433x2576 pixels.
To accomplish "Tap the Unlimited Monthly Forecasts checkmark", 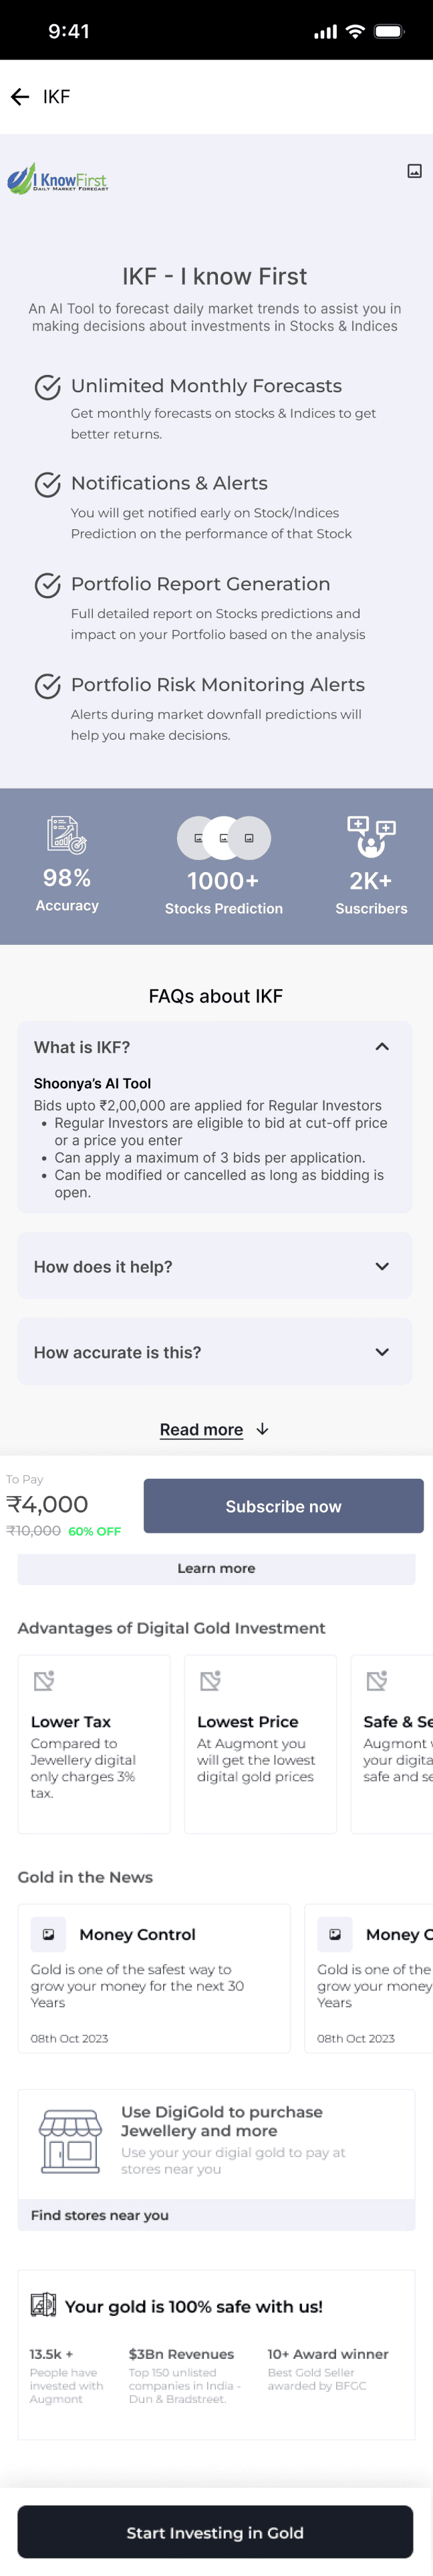I will 48,387.
